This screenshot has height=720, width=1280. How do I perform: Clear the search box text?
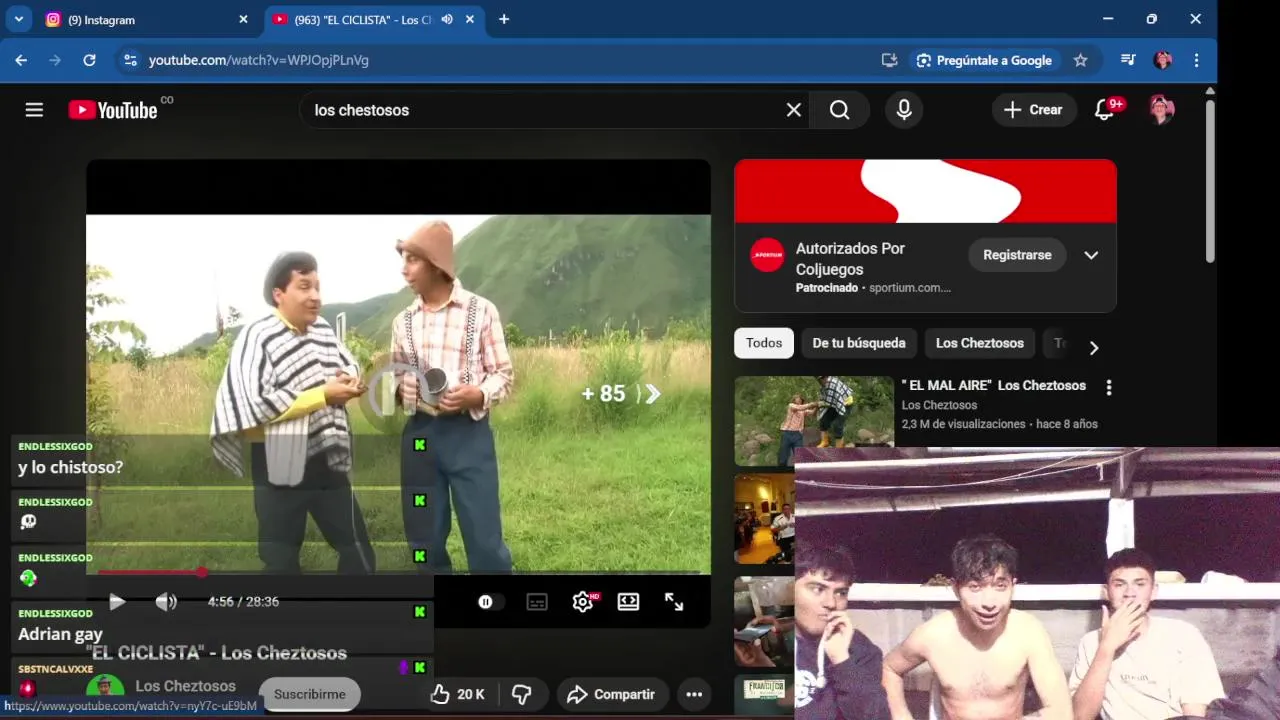[793, 110]
